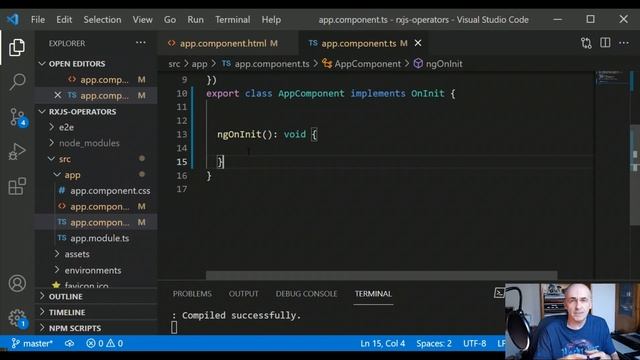Open editor More Actions ellipsis
The width and height of the screenshot is (640, 360).
coord(624,43)
